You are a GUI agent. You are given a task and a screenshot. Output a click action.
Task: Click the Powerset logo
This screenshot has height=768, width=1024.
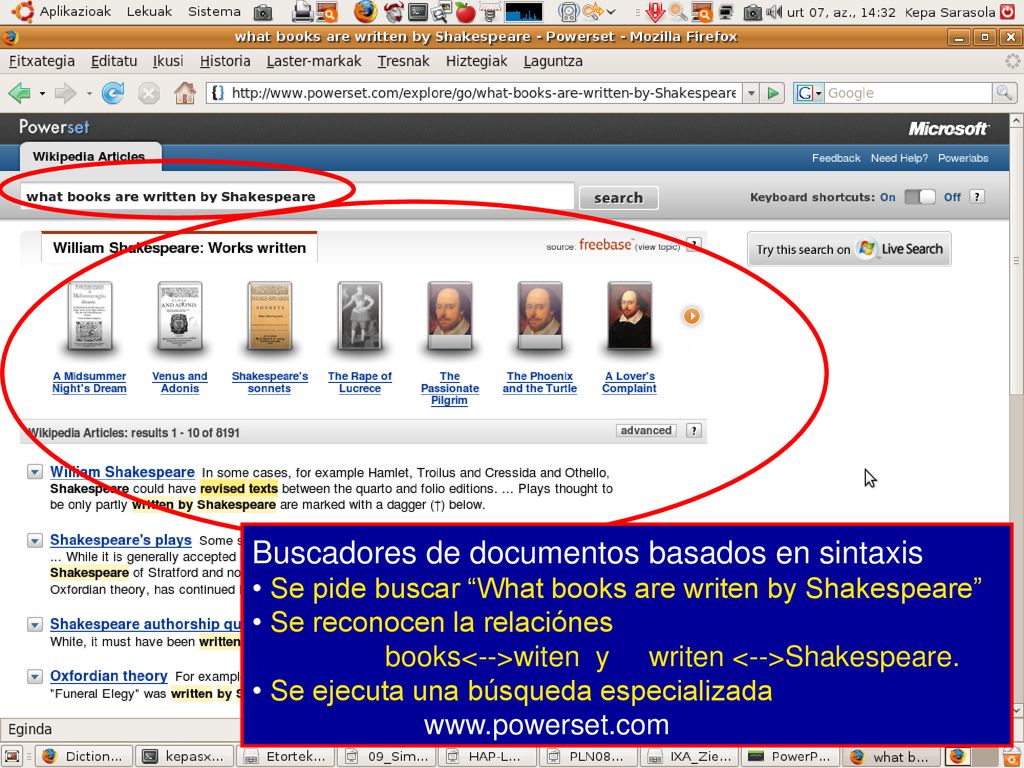click(x=54, y=127)
